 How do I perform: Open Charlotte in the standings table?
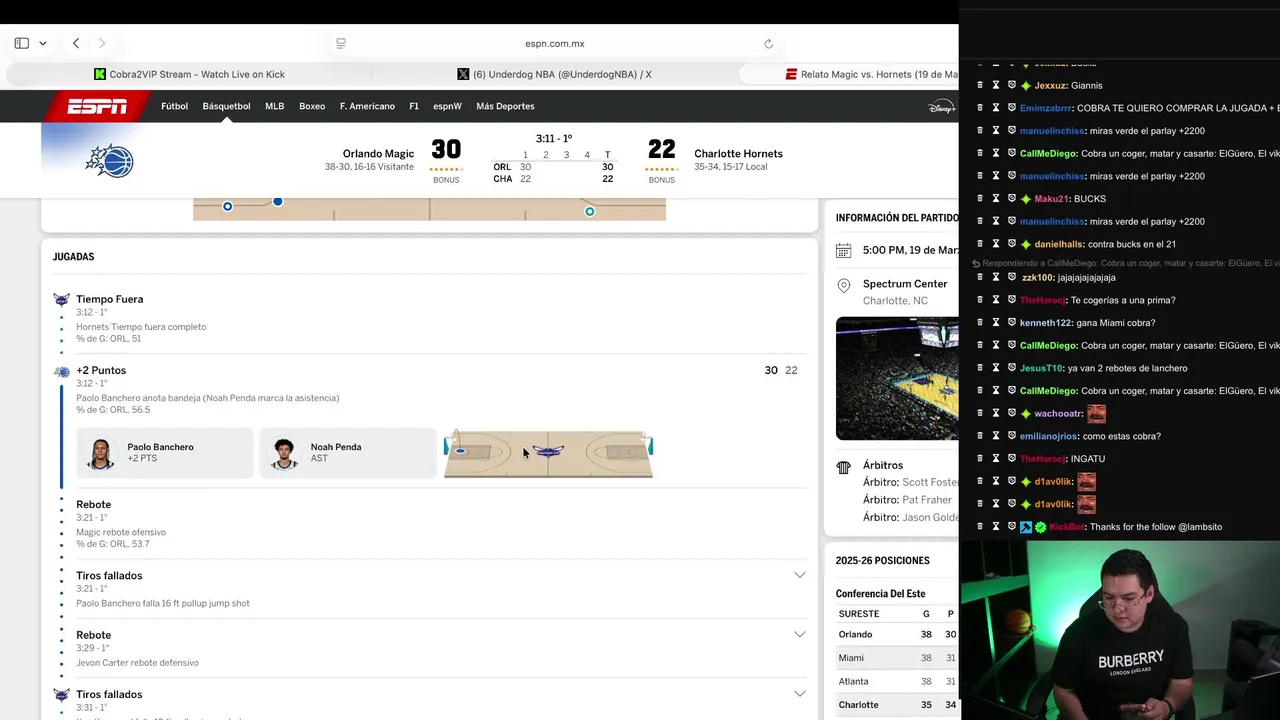[x=858, y=705]
